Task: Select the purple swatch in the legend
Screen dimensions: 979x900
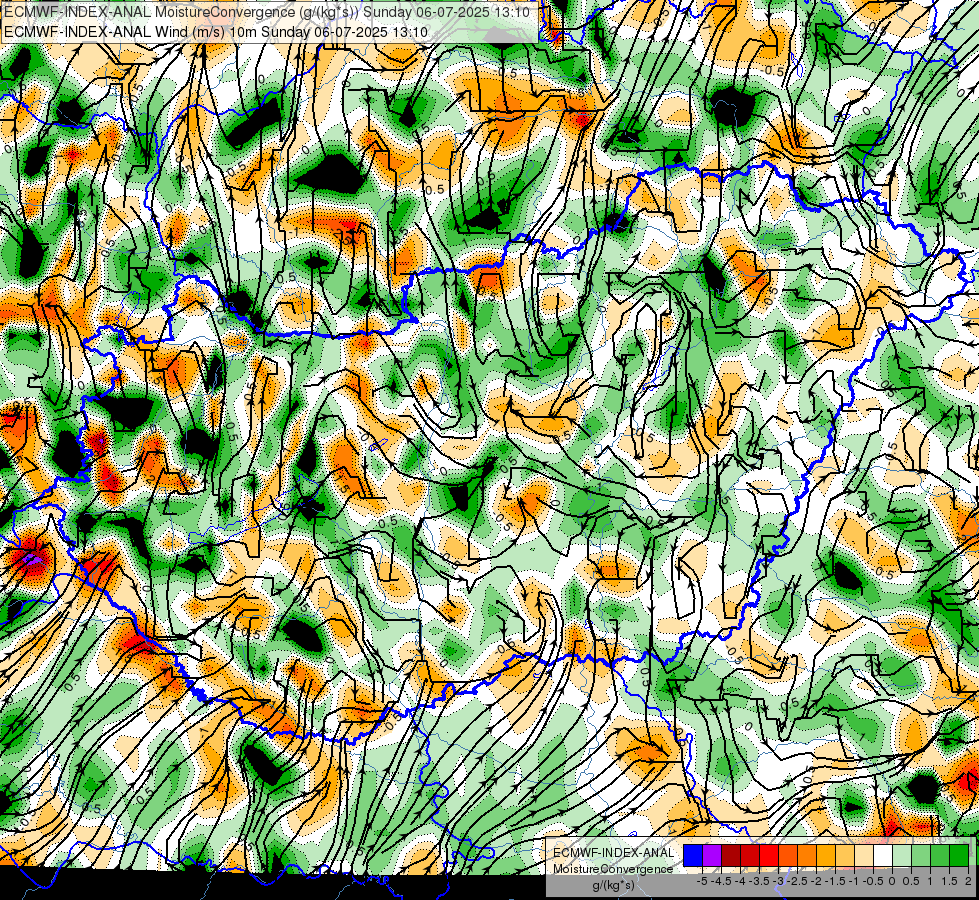Action: click(x=712, y=855)
